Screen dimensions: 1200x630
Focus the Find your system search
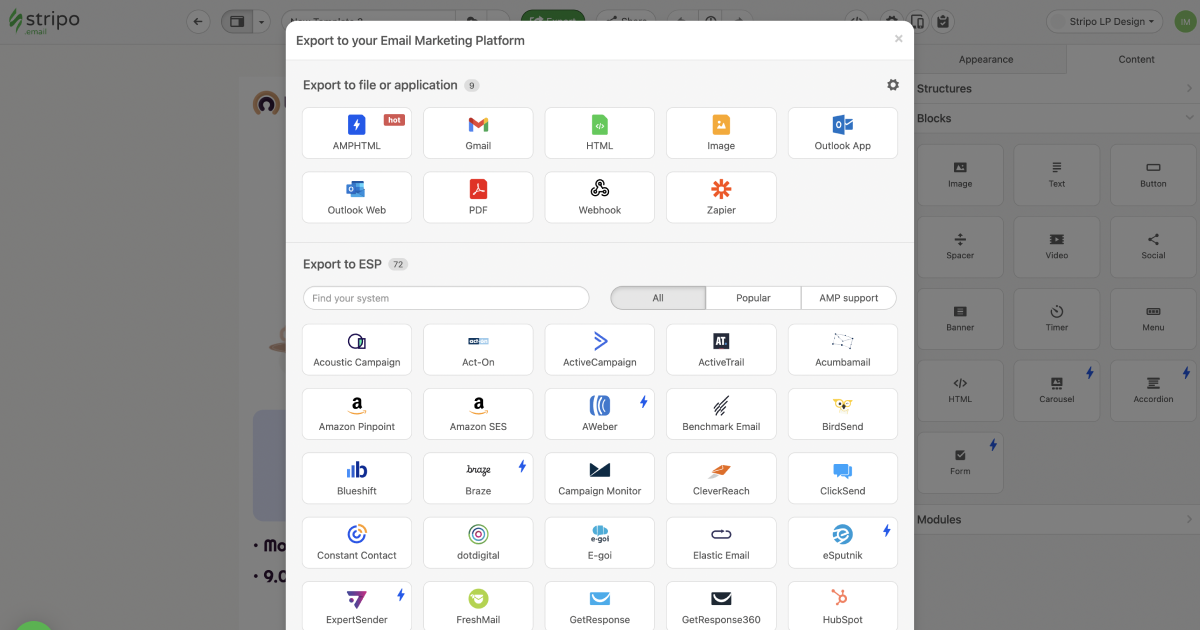446,298
